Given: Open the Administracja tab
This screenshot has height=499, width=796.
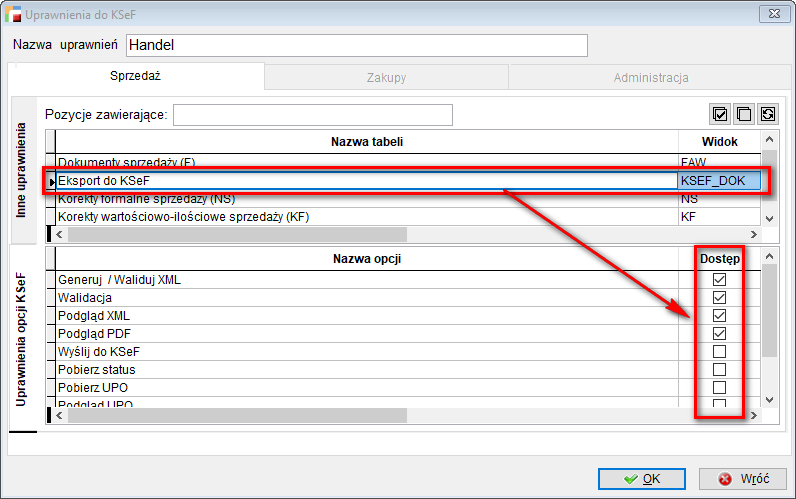Looking at the screenshot, I should (x=651, y=77).
